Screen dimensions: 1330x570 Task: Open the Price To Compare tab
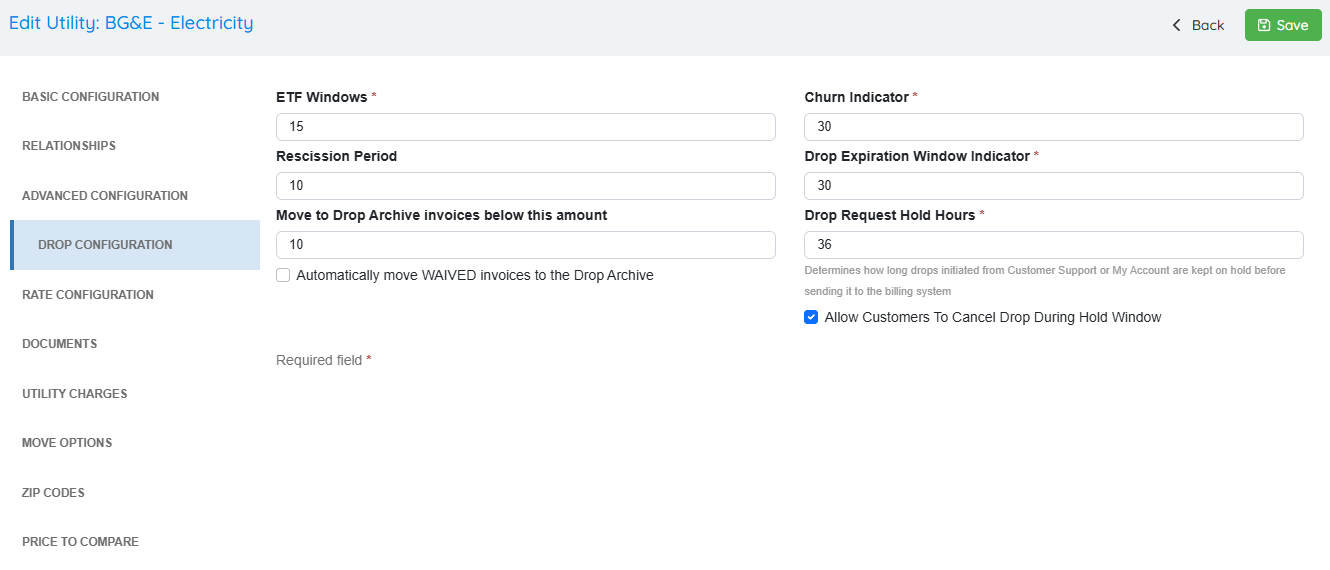tap(80, 542)
